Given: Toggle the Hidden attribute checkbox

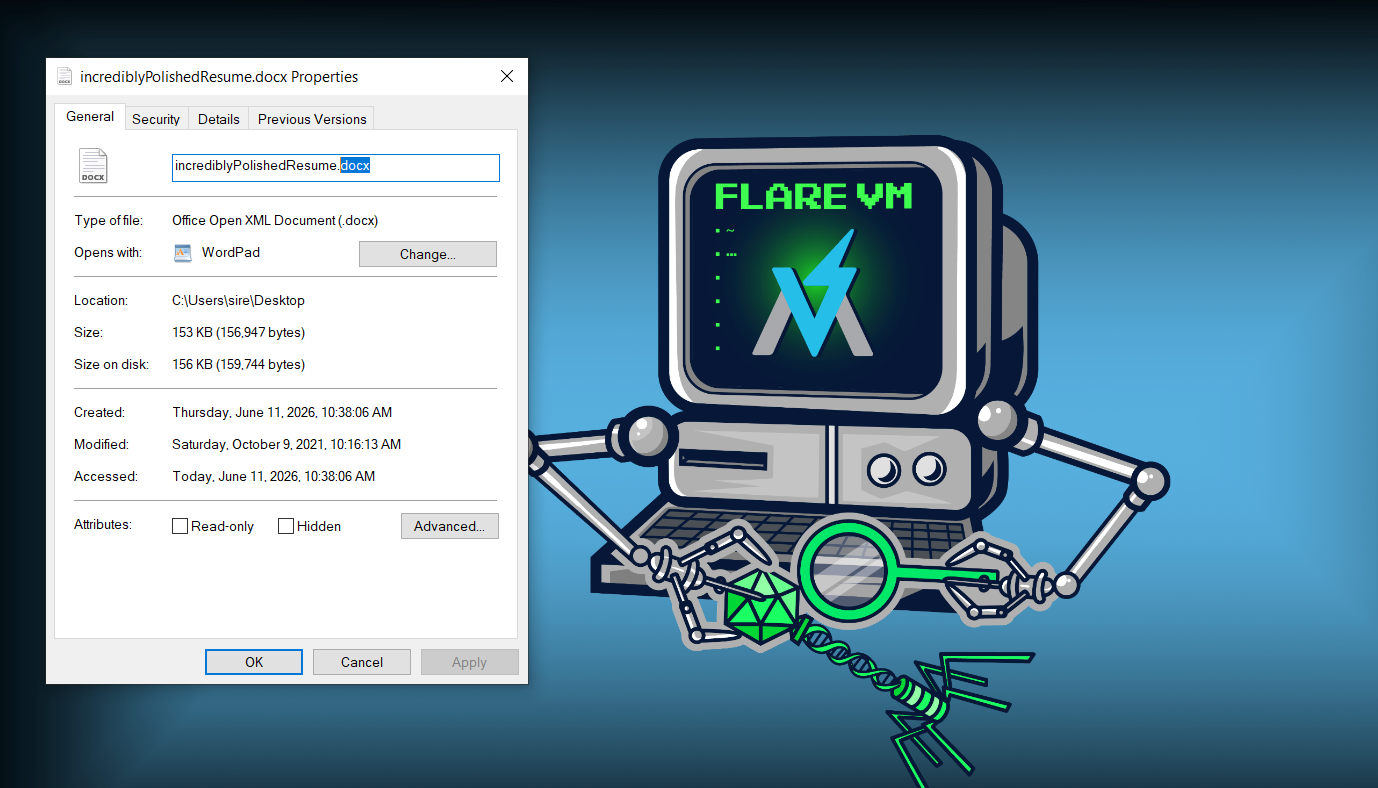Looking at the screenshot, I should (x=286, y=526).
